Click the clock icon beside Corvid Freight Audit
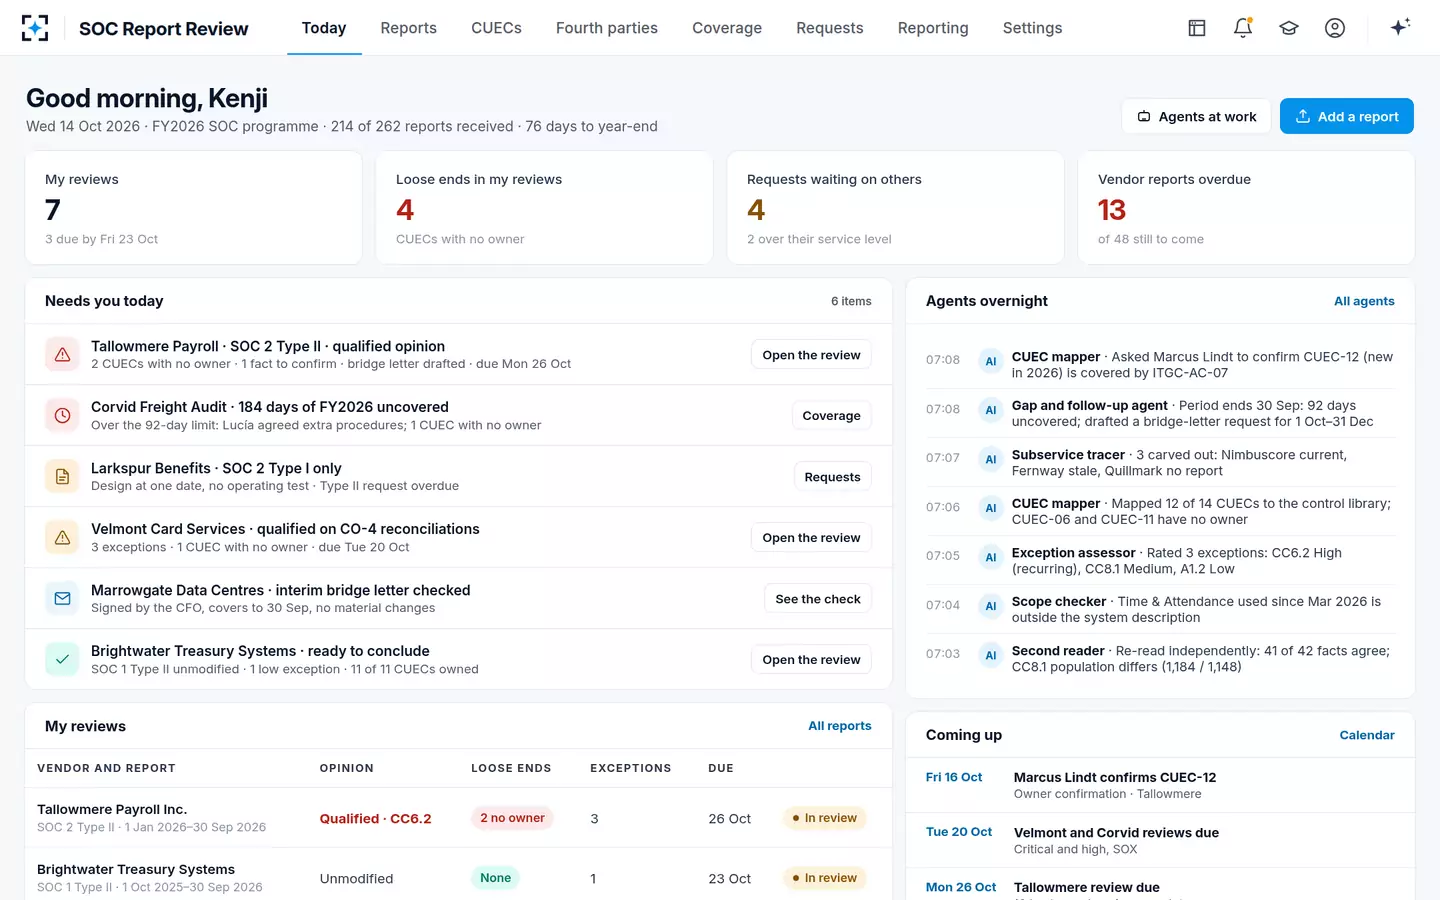The width and height of the screenshot is (1440, 900). coord(62,415)
